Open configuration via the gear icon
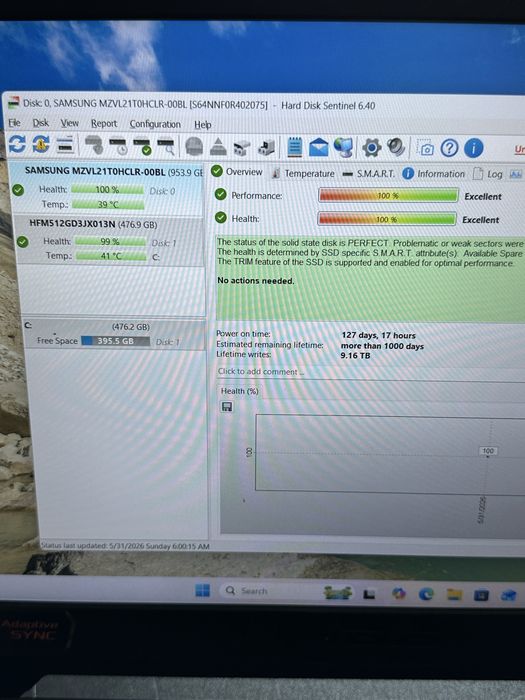Viewport: 525px width, 700px height. click(x=371, y=148)
